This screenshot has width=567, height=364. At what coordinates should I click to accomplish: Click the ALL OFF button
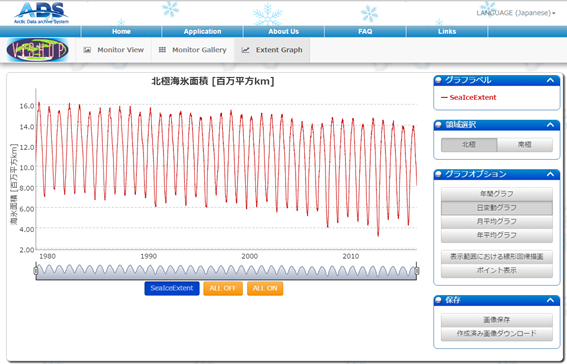pos(223,288)
